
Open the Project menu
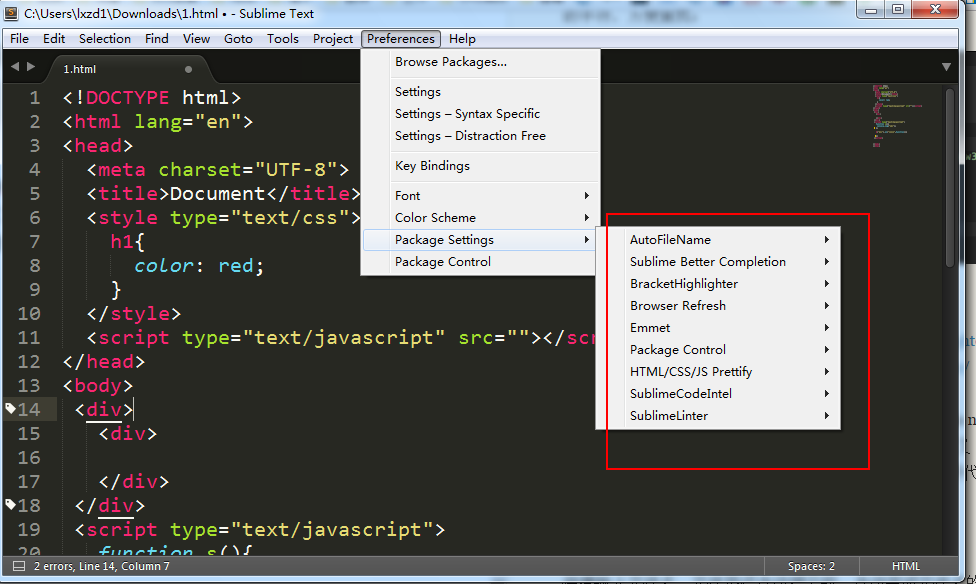[333, 39]
